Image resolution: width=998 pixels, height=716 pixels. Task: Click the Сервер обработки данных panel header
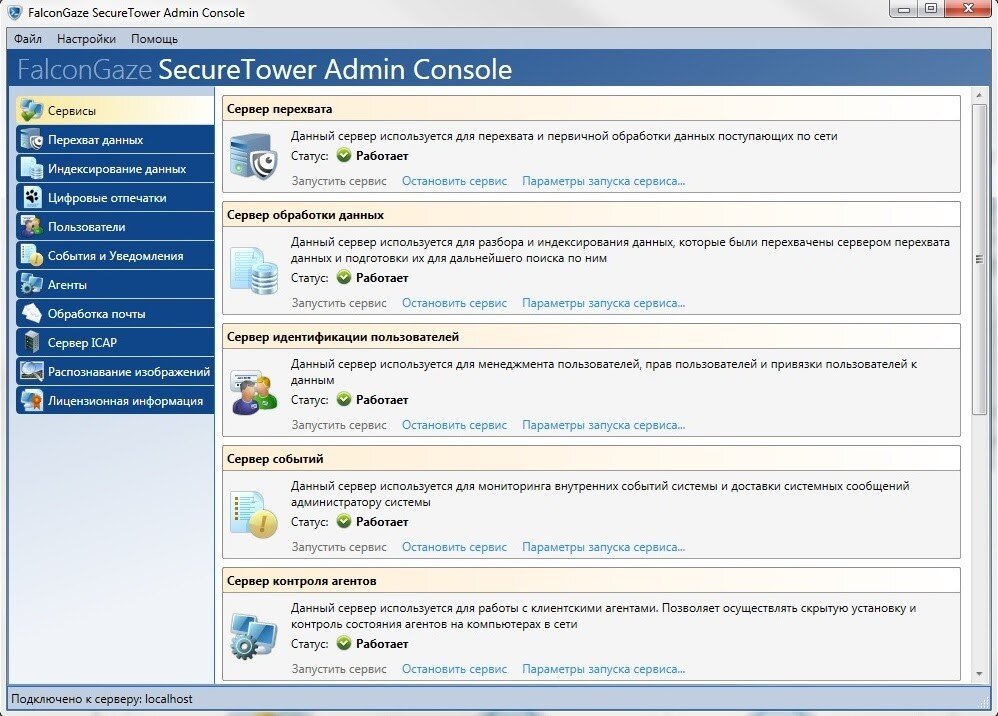point(591,214)
